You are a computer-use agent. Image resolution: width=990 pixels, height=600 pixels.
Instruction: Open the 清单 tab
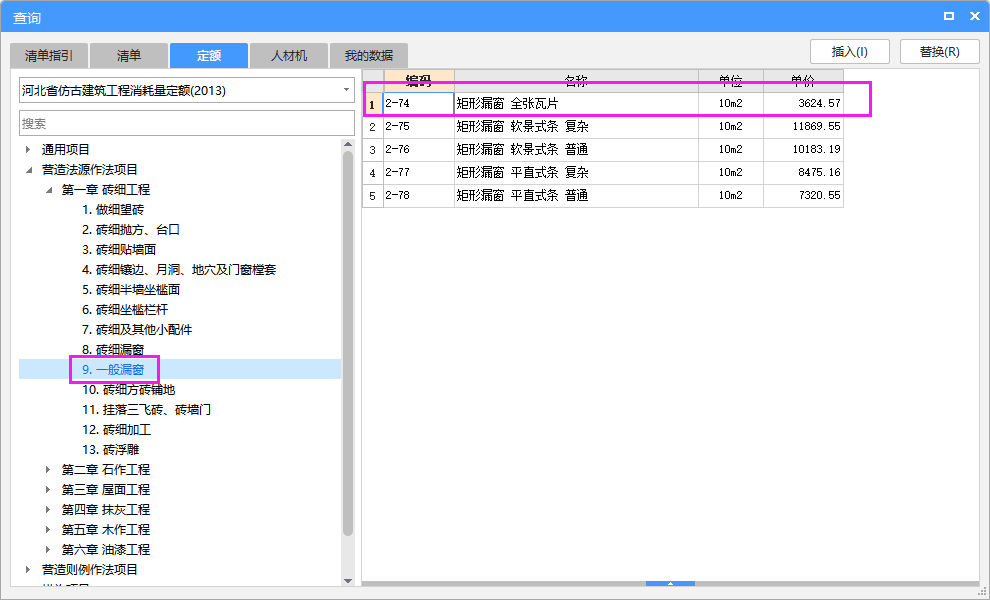click(129, 56)
